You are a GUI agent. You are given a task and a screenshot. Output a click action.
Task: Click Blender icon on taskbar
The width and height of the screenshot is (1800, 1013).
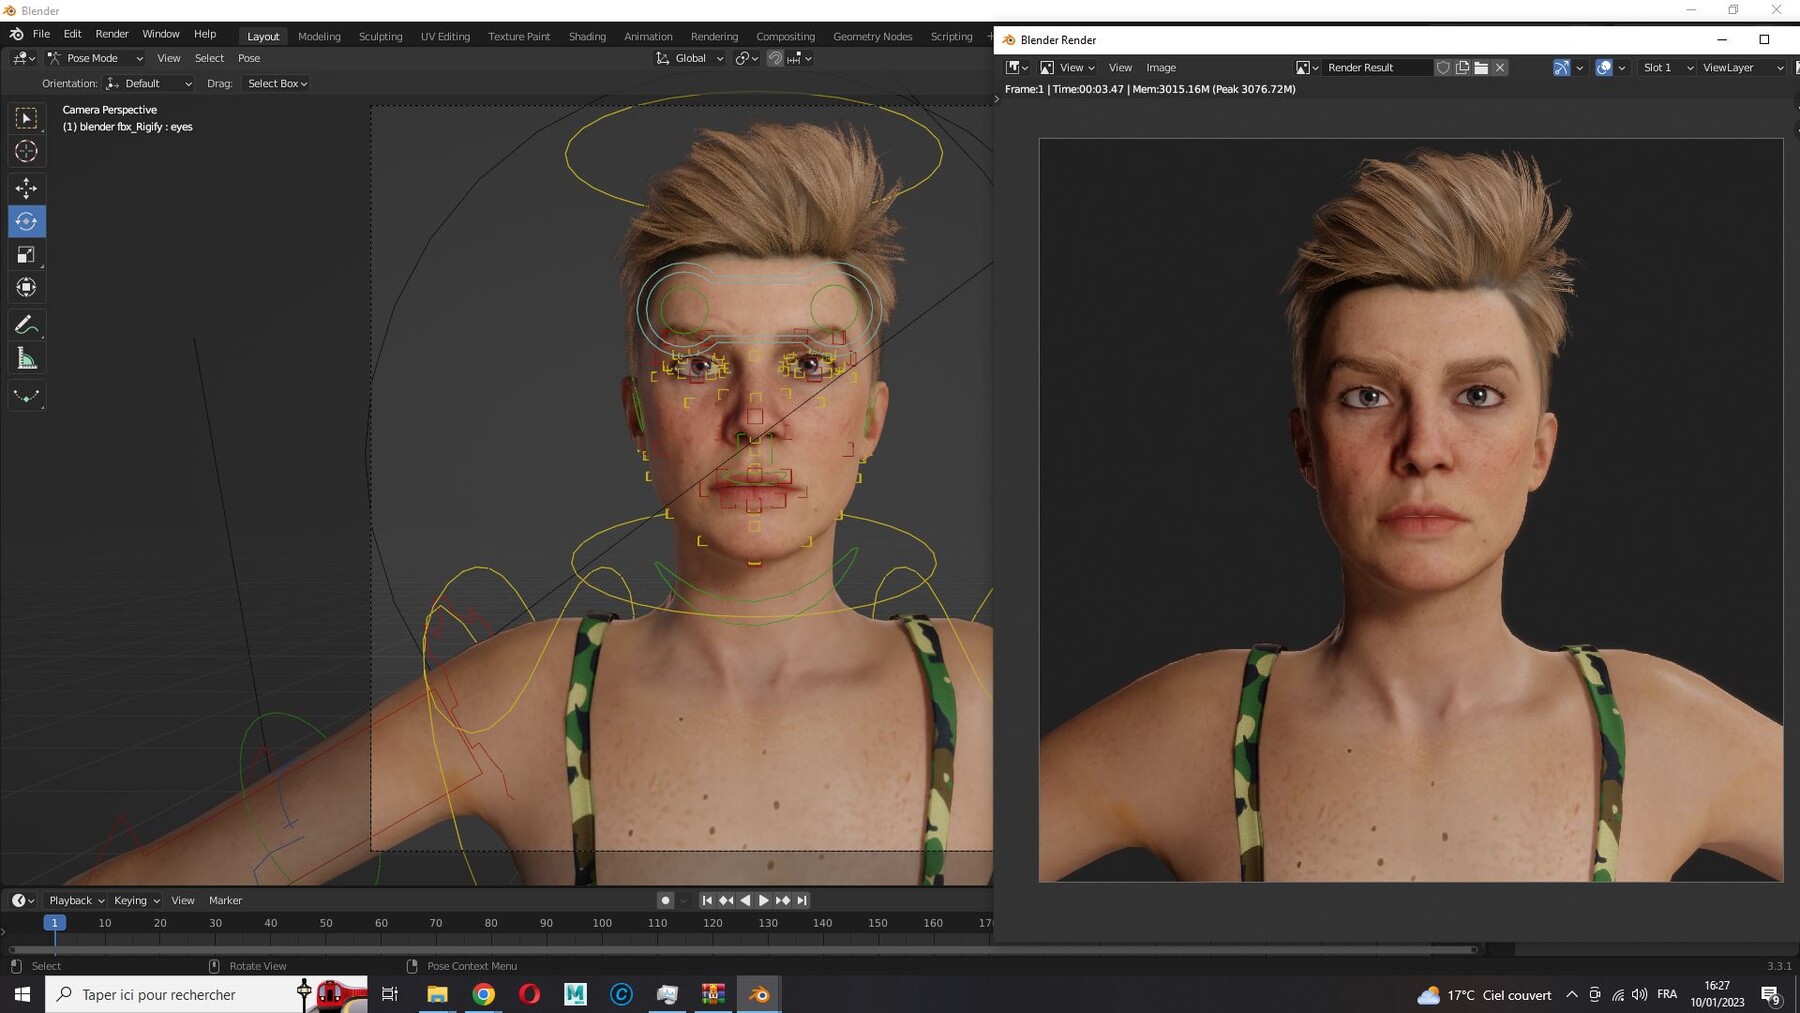pyautogui.click(x=759, y=994)
